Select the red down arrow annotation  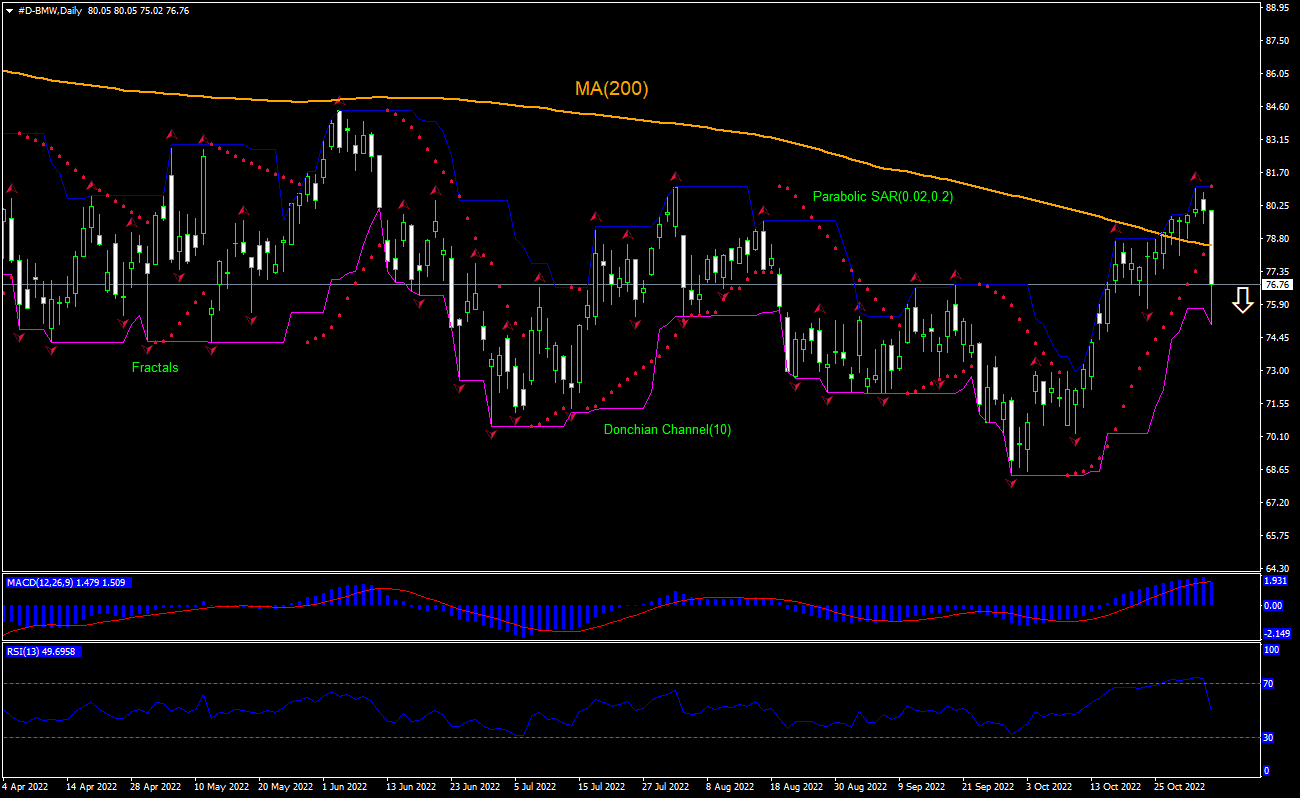coord(1243,300)
